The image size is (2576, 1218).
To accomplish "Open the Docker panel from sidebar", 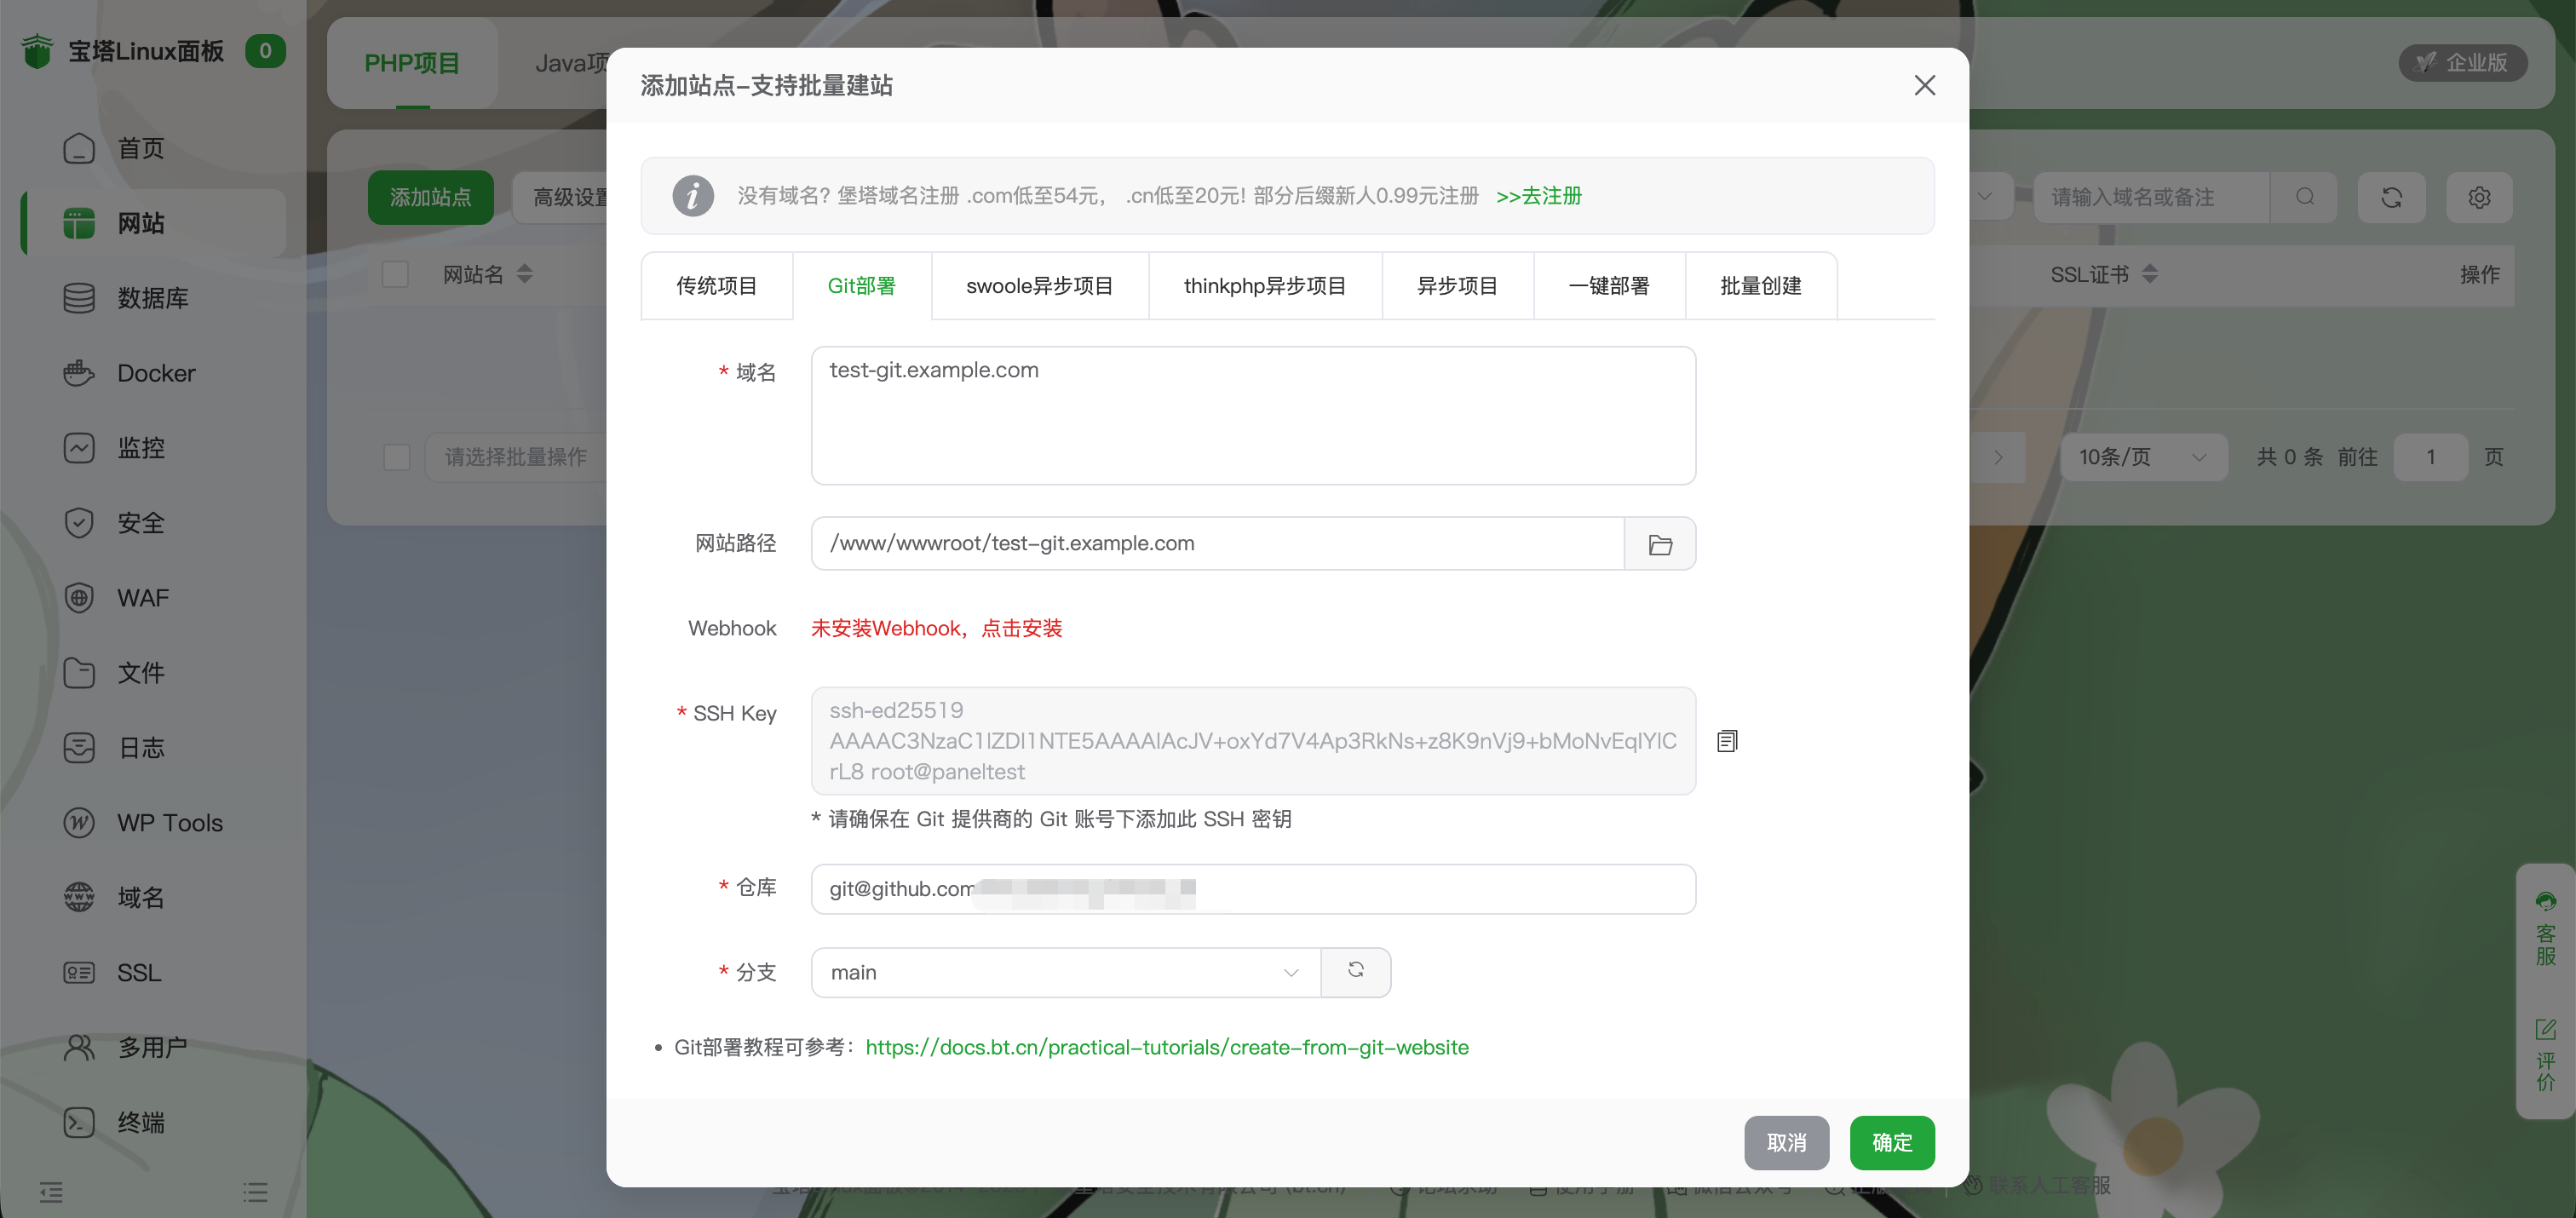I will click(x=155, y=372).
